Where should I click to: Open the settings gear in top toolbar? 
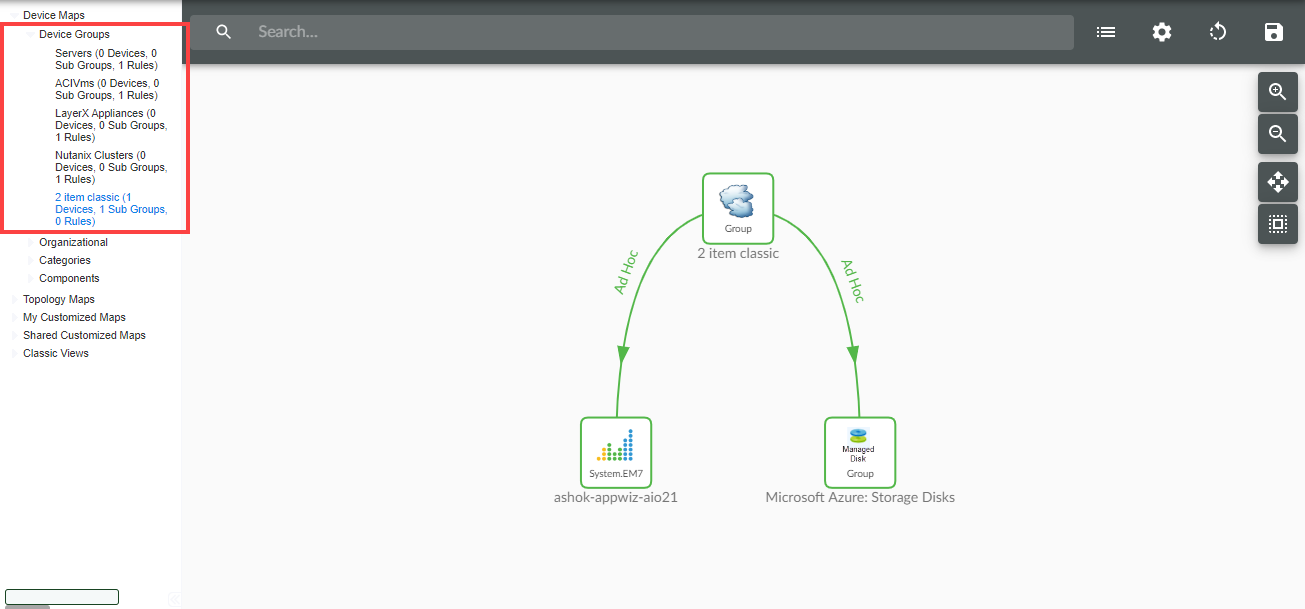click(1161, 32)
